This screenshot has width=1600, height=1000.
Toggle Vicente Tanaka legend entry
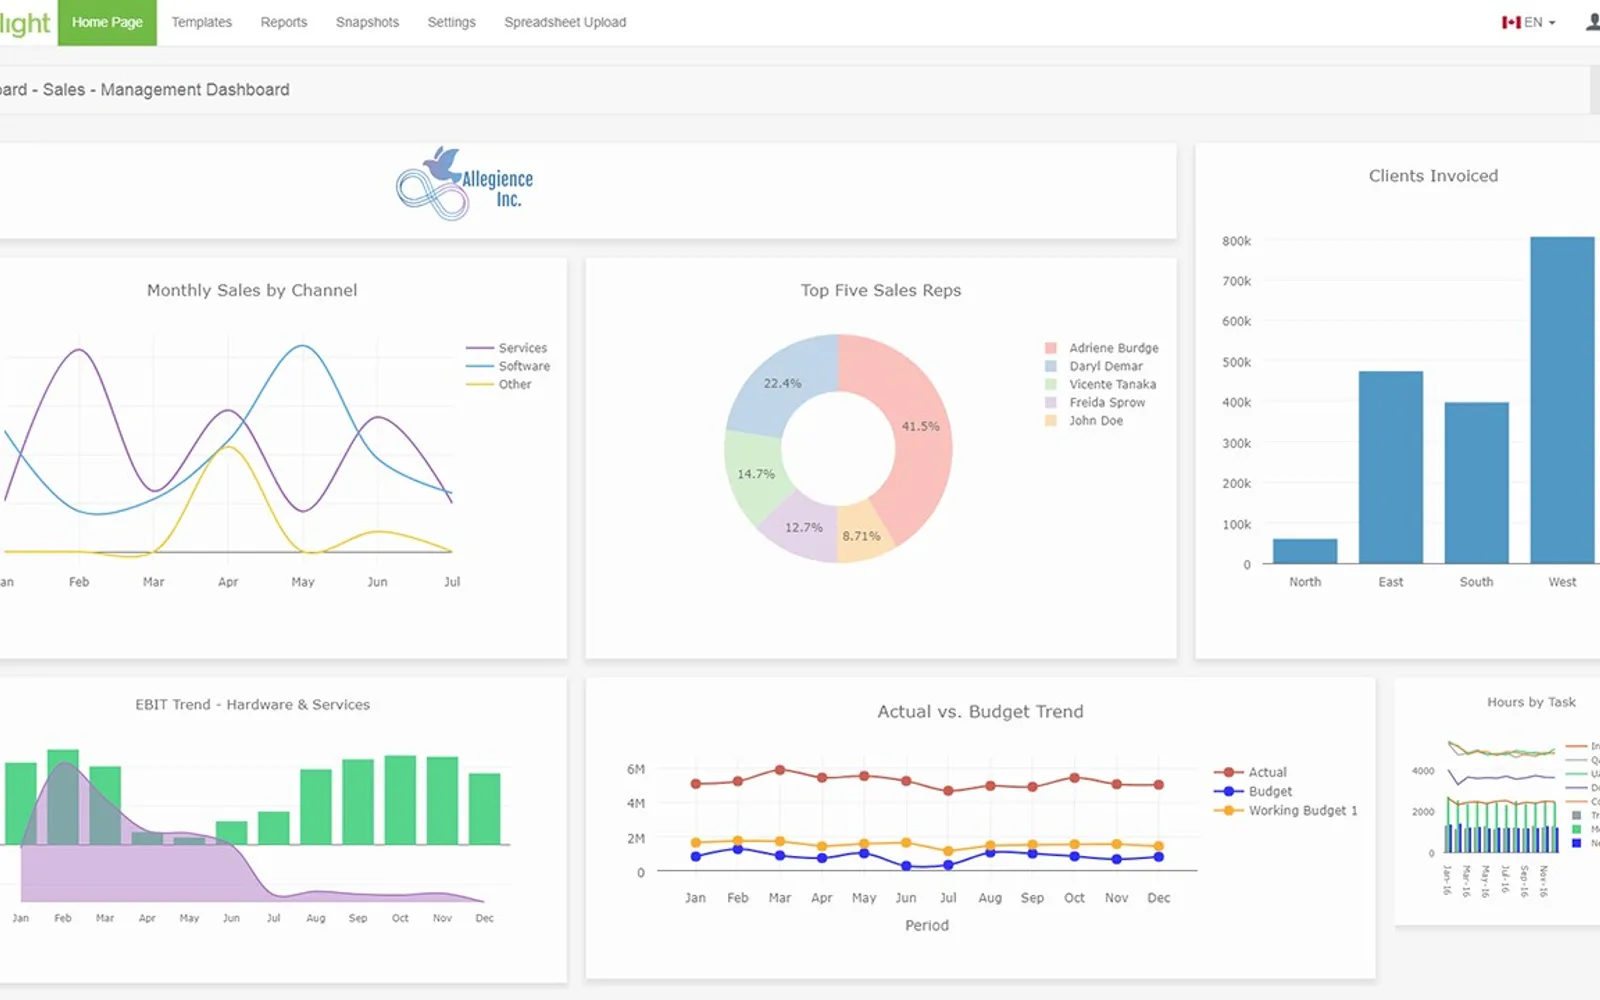click(1100, 384)
